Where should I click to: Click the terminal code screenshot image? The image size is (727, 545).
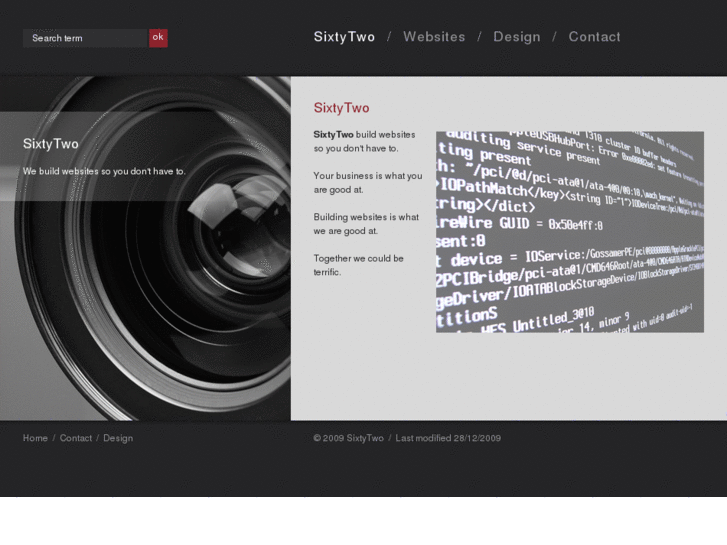pos(570,232)
